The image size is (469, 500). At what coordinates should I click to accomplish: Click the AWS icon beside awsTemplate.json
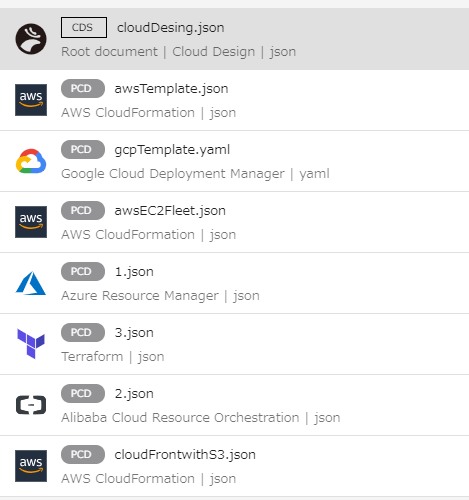pos(31,100)
